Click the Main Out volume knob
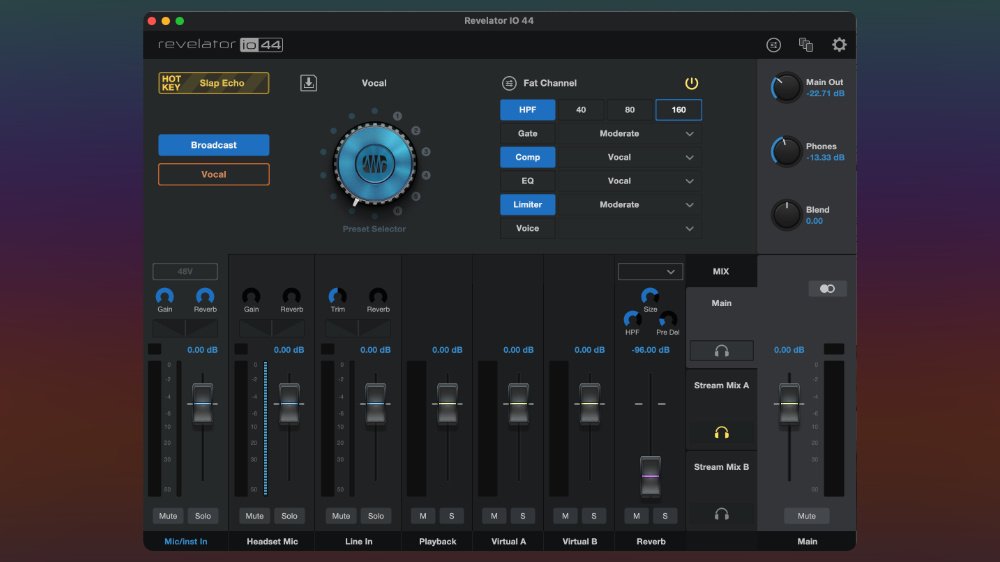This screenshot has width=1000, height=562. (x=786, y=87)
